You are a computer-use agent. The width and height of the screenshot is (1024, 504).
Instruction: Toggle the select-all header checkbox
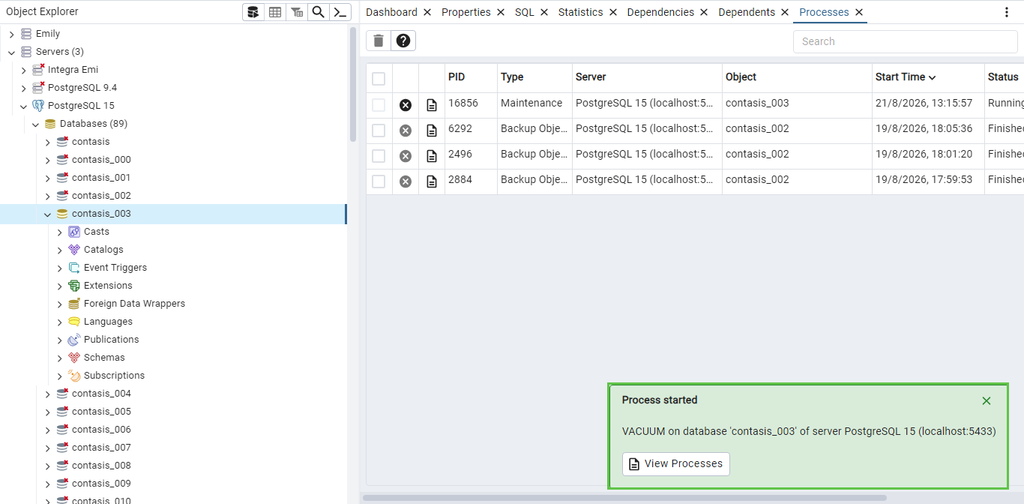(x=379, y=79)
